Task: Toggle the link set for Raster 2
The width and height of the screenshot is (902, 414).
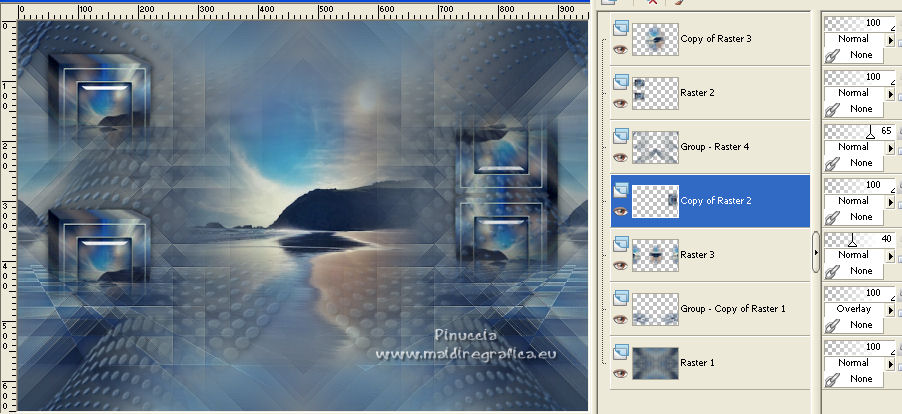Action: [832, 110]
